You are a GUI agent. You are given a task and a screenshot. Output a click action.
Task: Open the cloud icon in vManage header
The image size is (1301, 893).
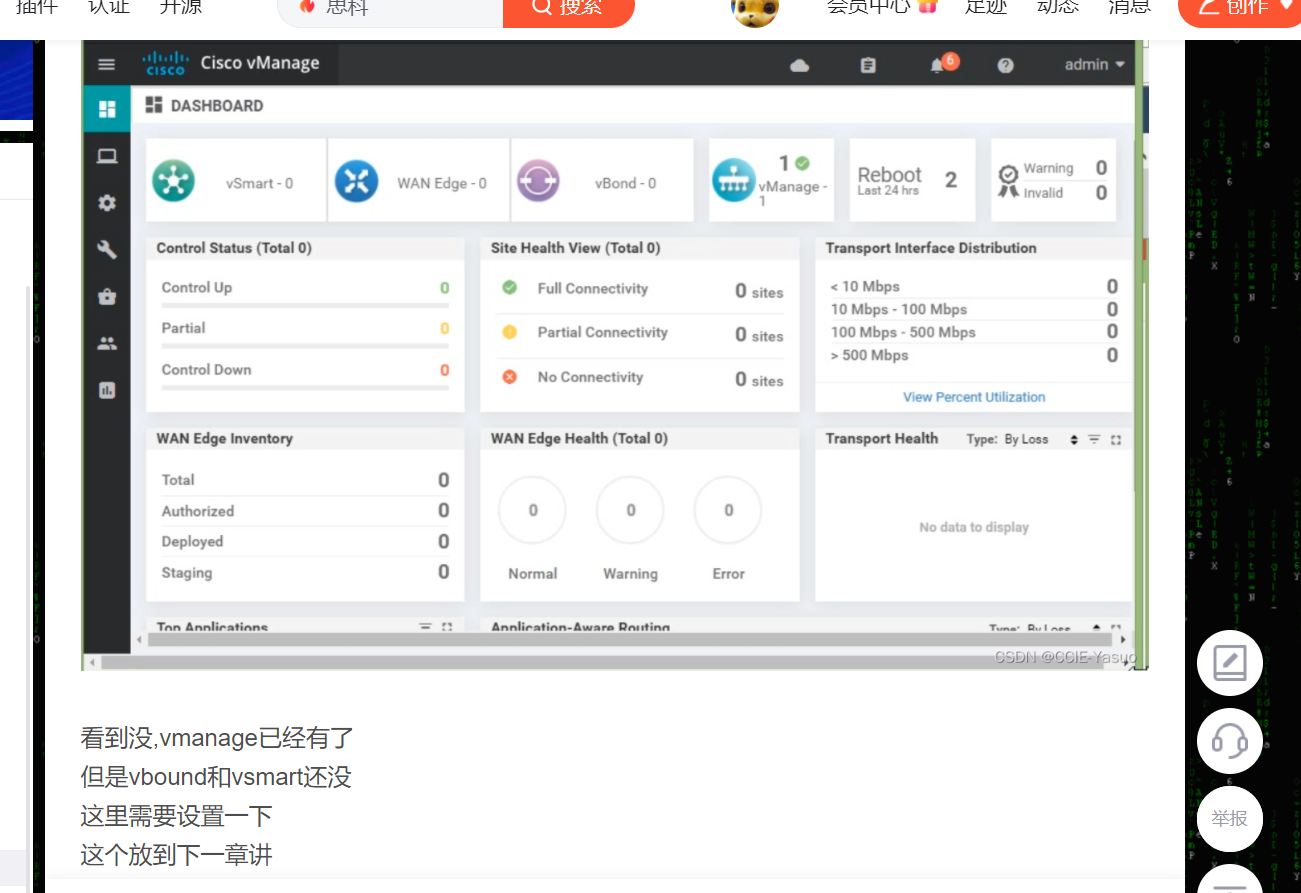[x=799, y=66]
